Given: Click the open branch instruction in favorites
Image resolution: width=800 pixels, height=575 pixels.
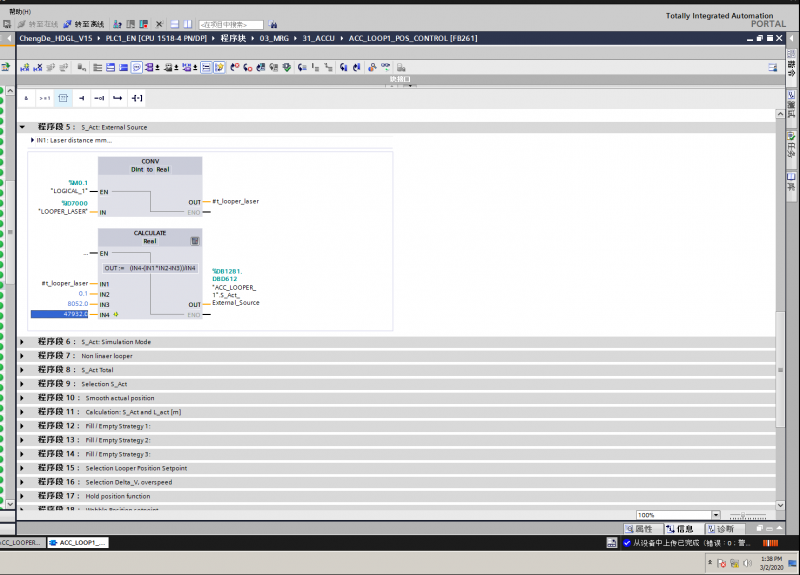Looking at the screenshot, I should [x=117, y=98].
